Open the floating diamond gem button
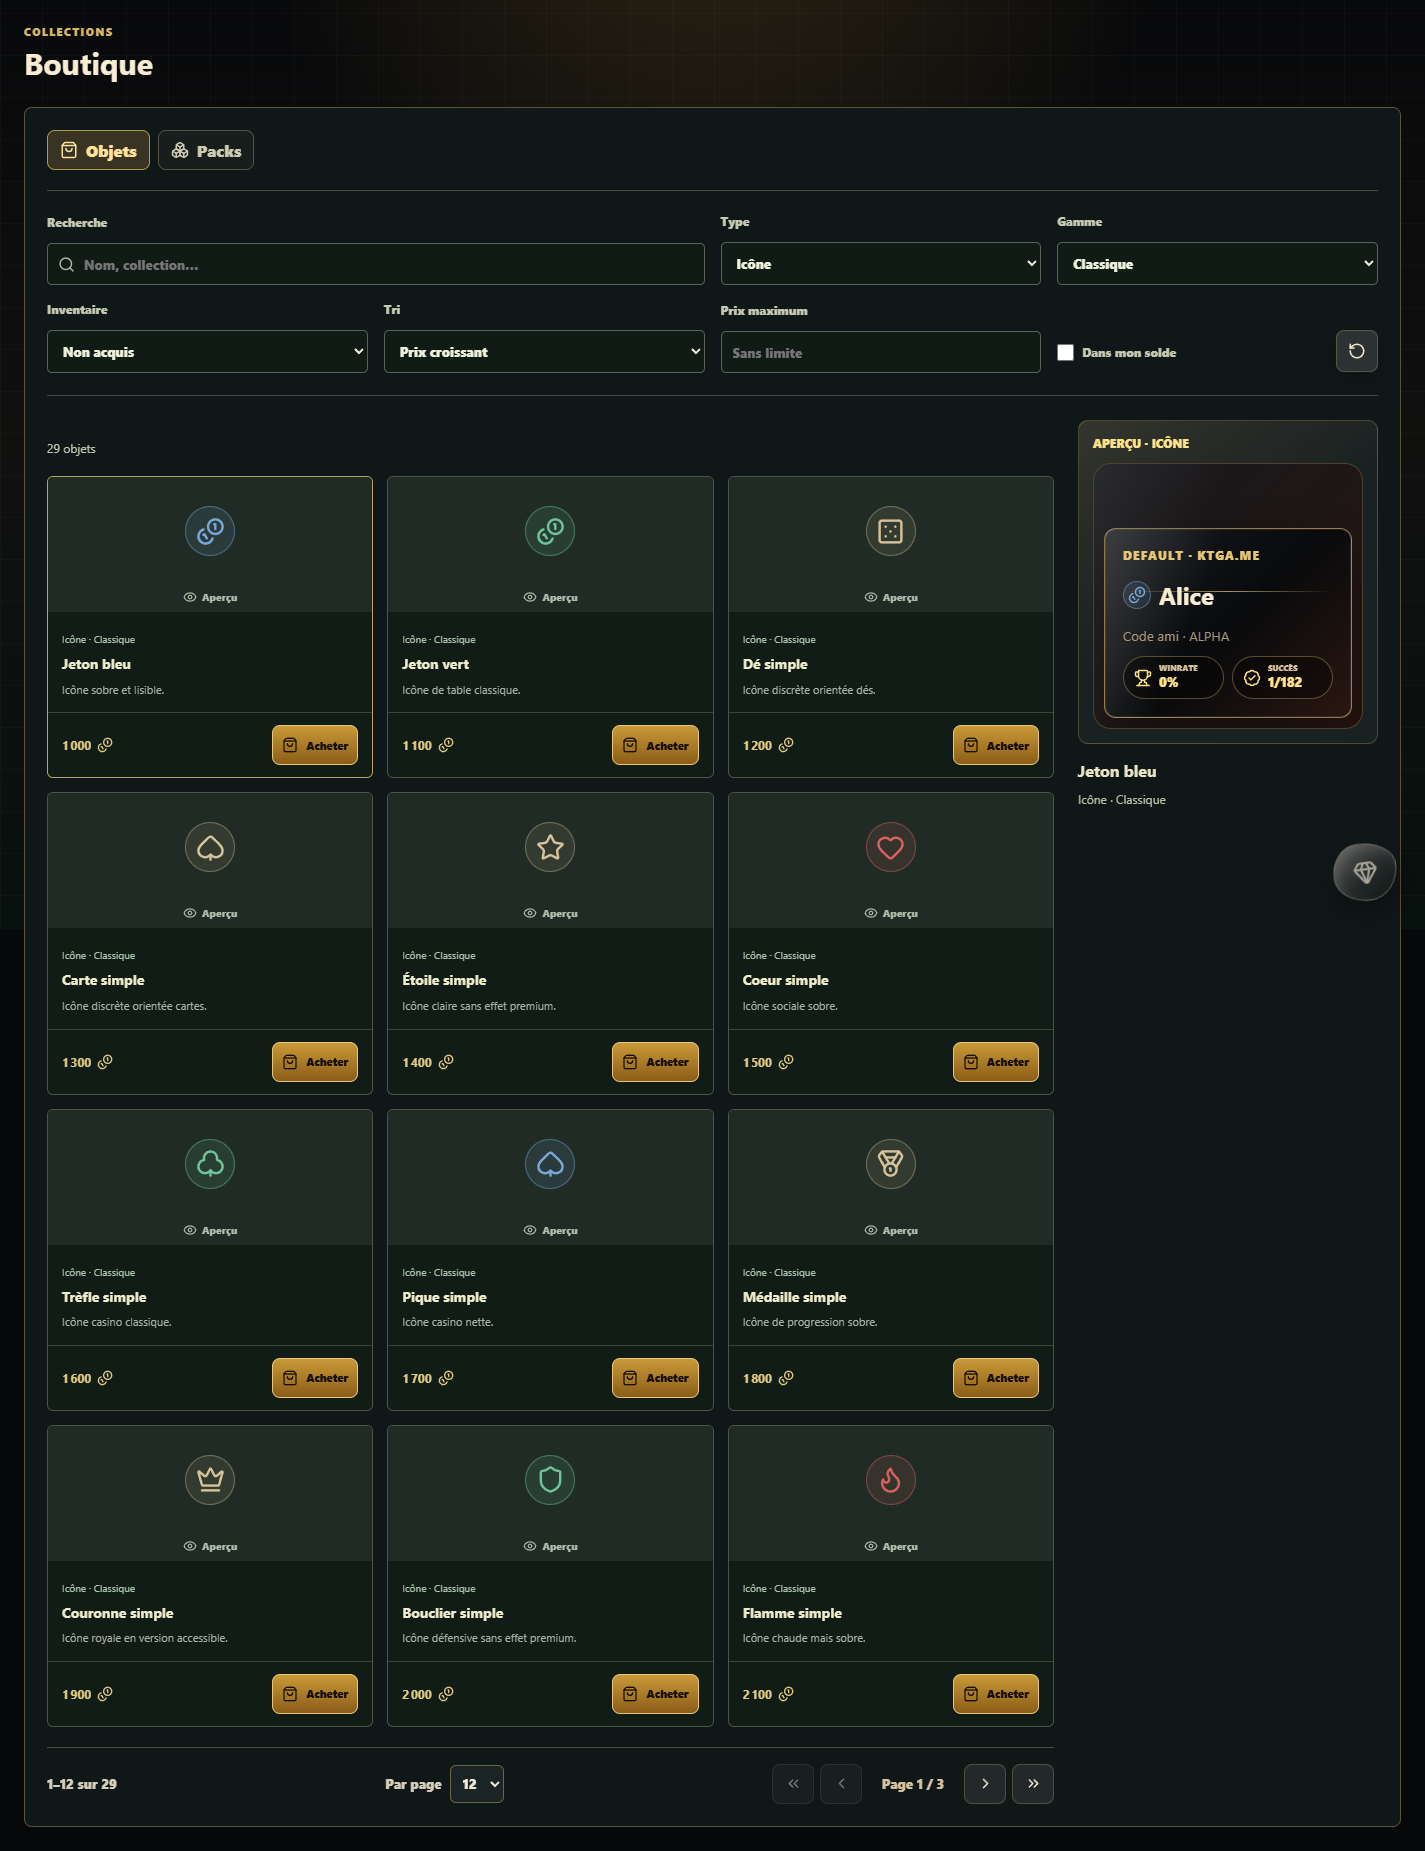This screenshot has width=1425, height=1851. click(x=1364, y=872)
